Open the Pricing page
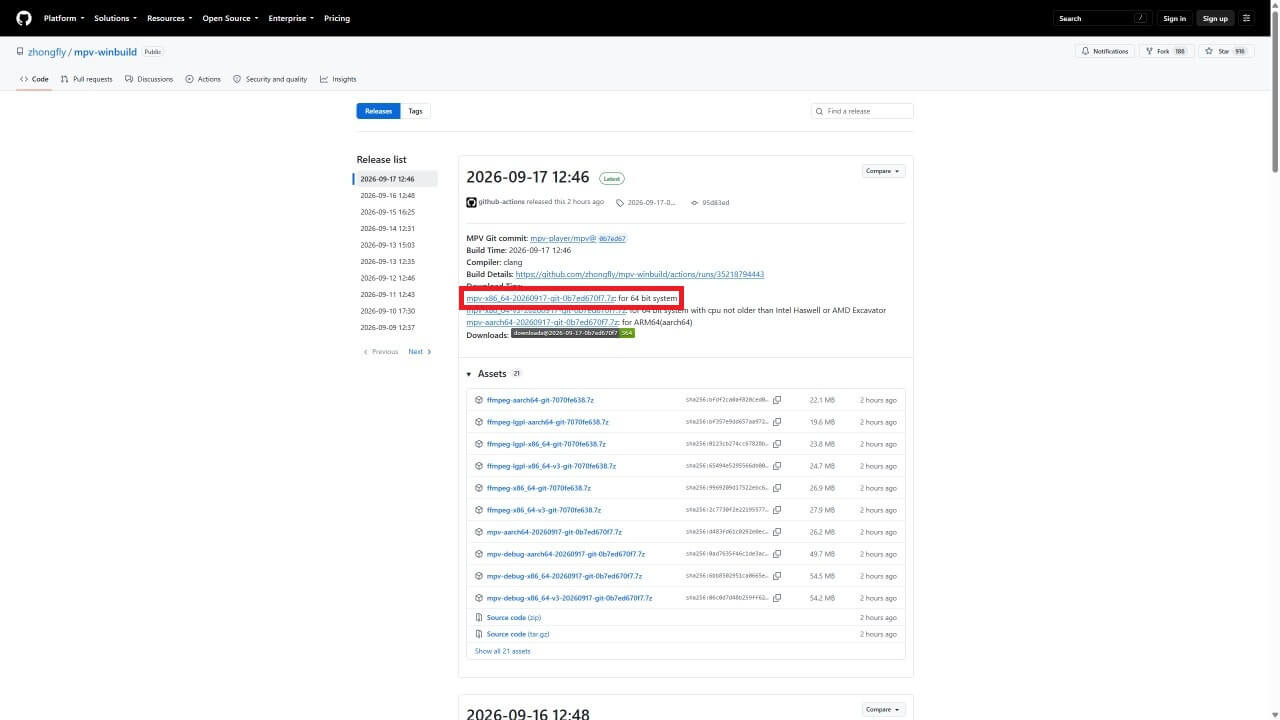Screen dimensions: 1280x720 click(x=337, y=18)
